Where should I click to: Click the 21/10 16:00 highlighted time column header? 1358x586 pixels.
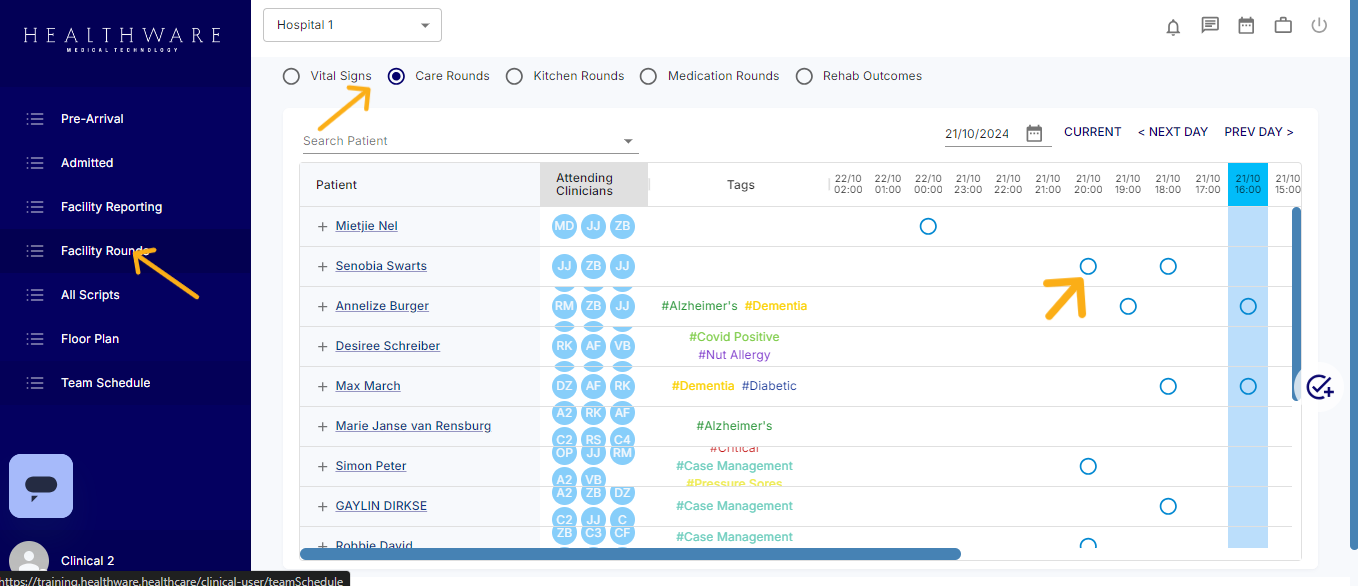click(x=1247, y=184)
